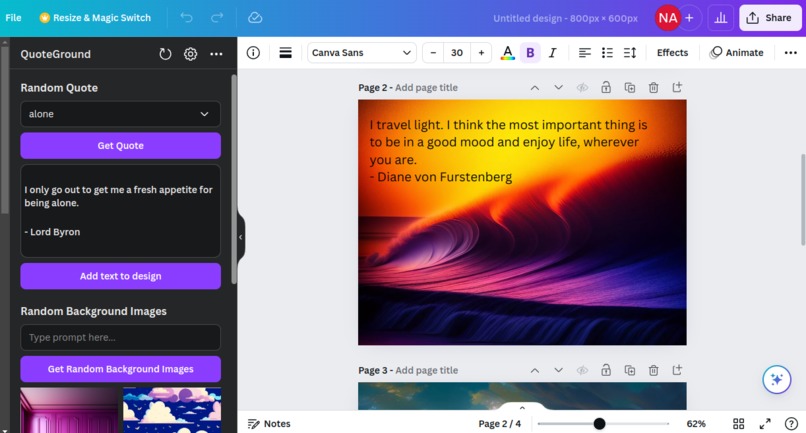The image size is (806, 433).
Task: Click the font size value field
Action: 457,52
